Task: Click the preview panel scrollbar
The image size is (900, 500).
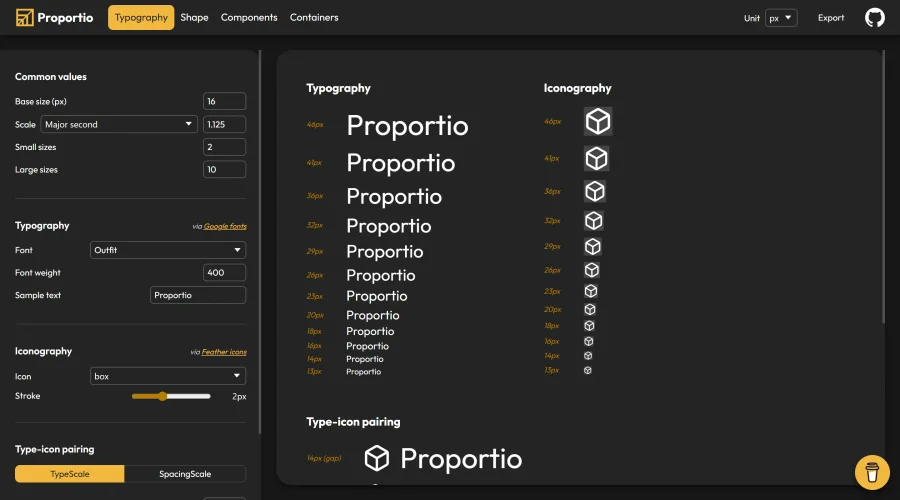Action: point(884,187)
